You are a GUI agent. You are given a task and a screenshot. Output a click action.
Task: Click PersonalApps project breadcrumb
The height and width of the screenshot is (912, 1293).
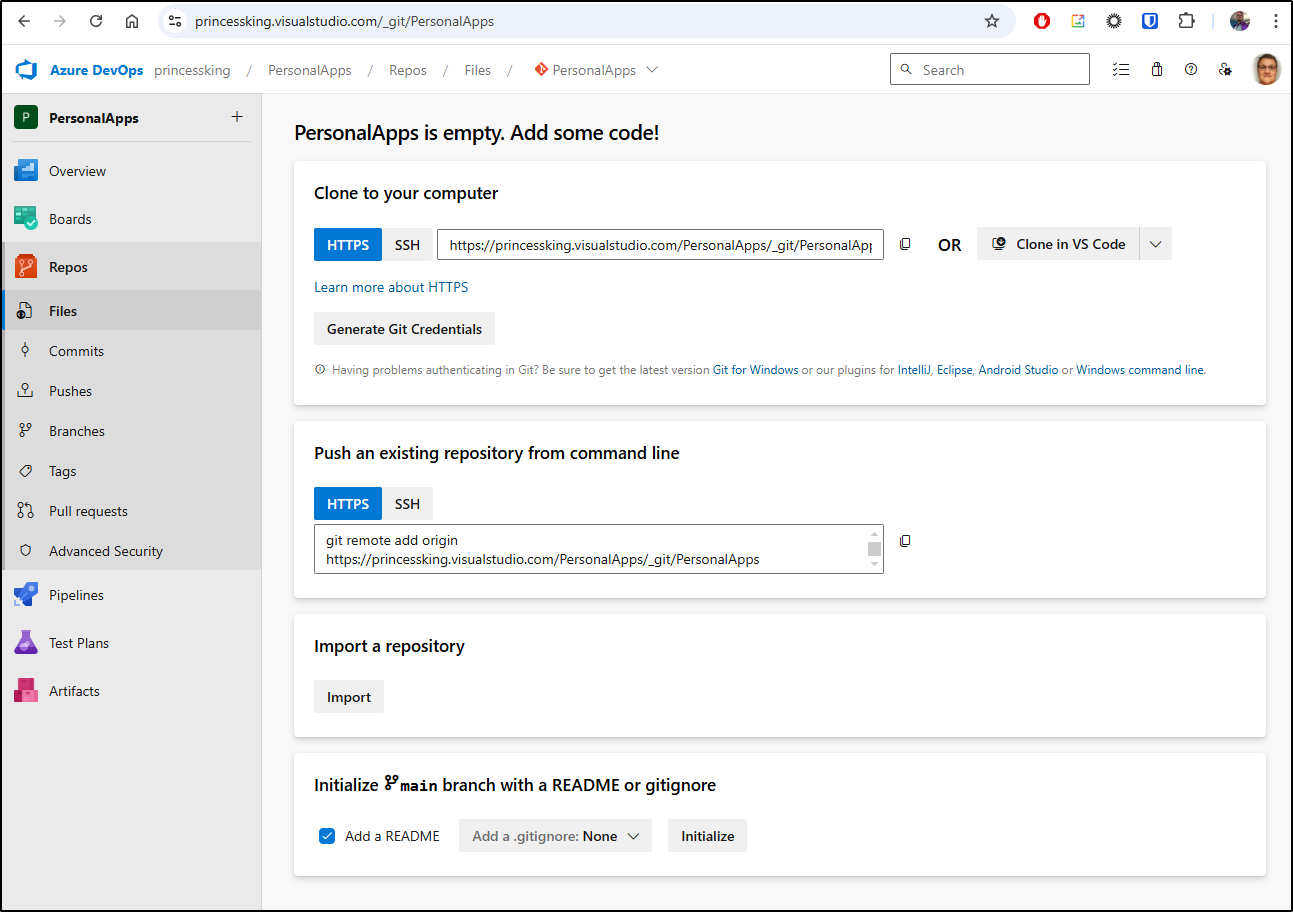(310, 70)
